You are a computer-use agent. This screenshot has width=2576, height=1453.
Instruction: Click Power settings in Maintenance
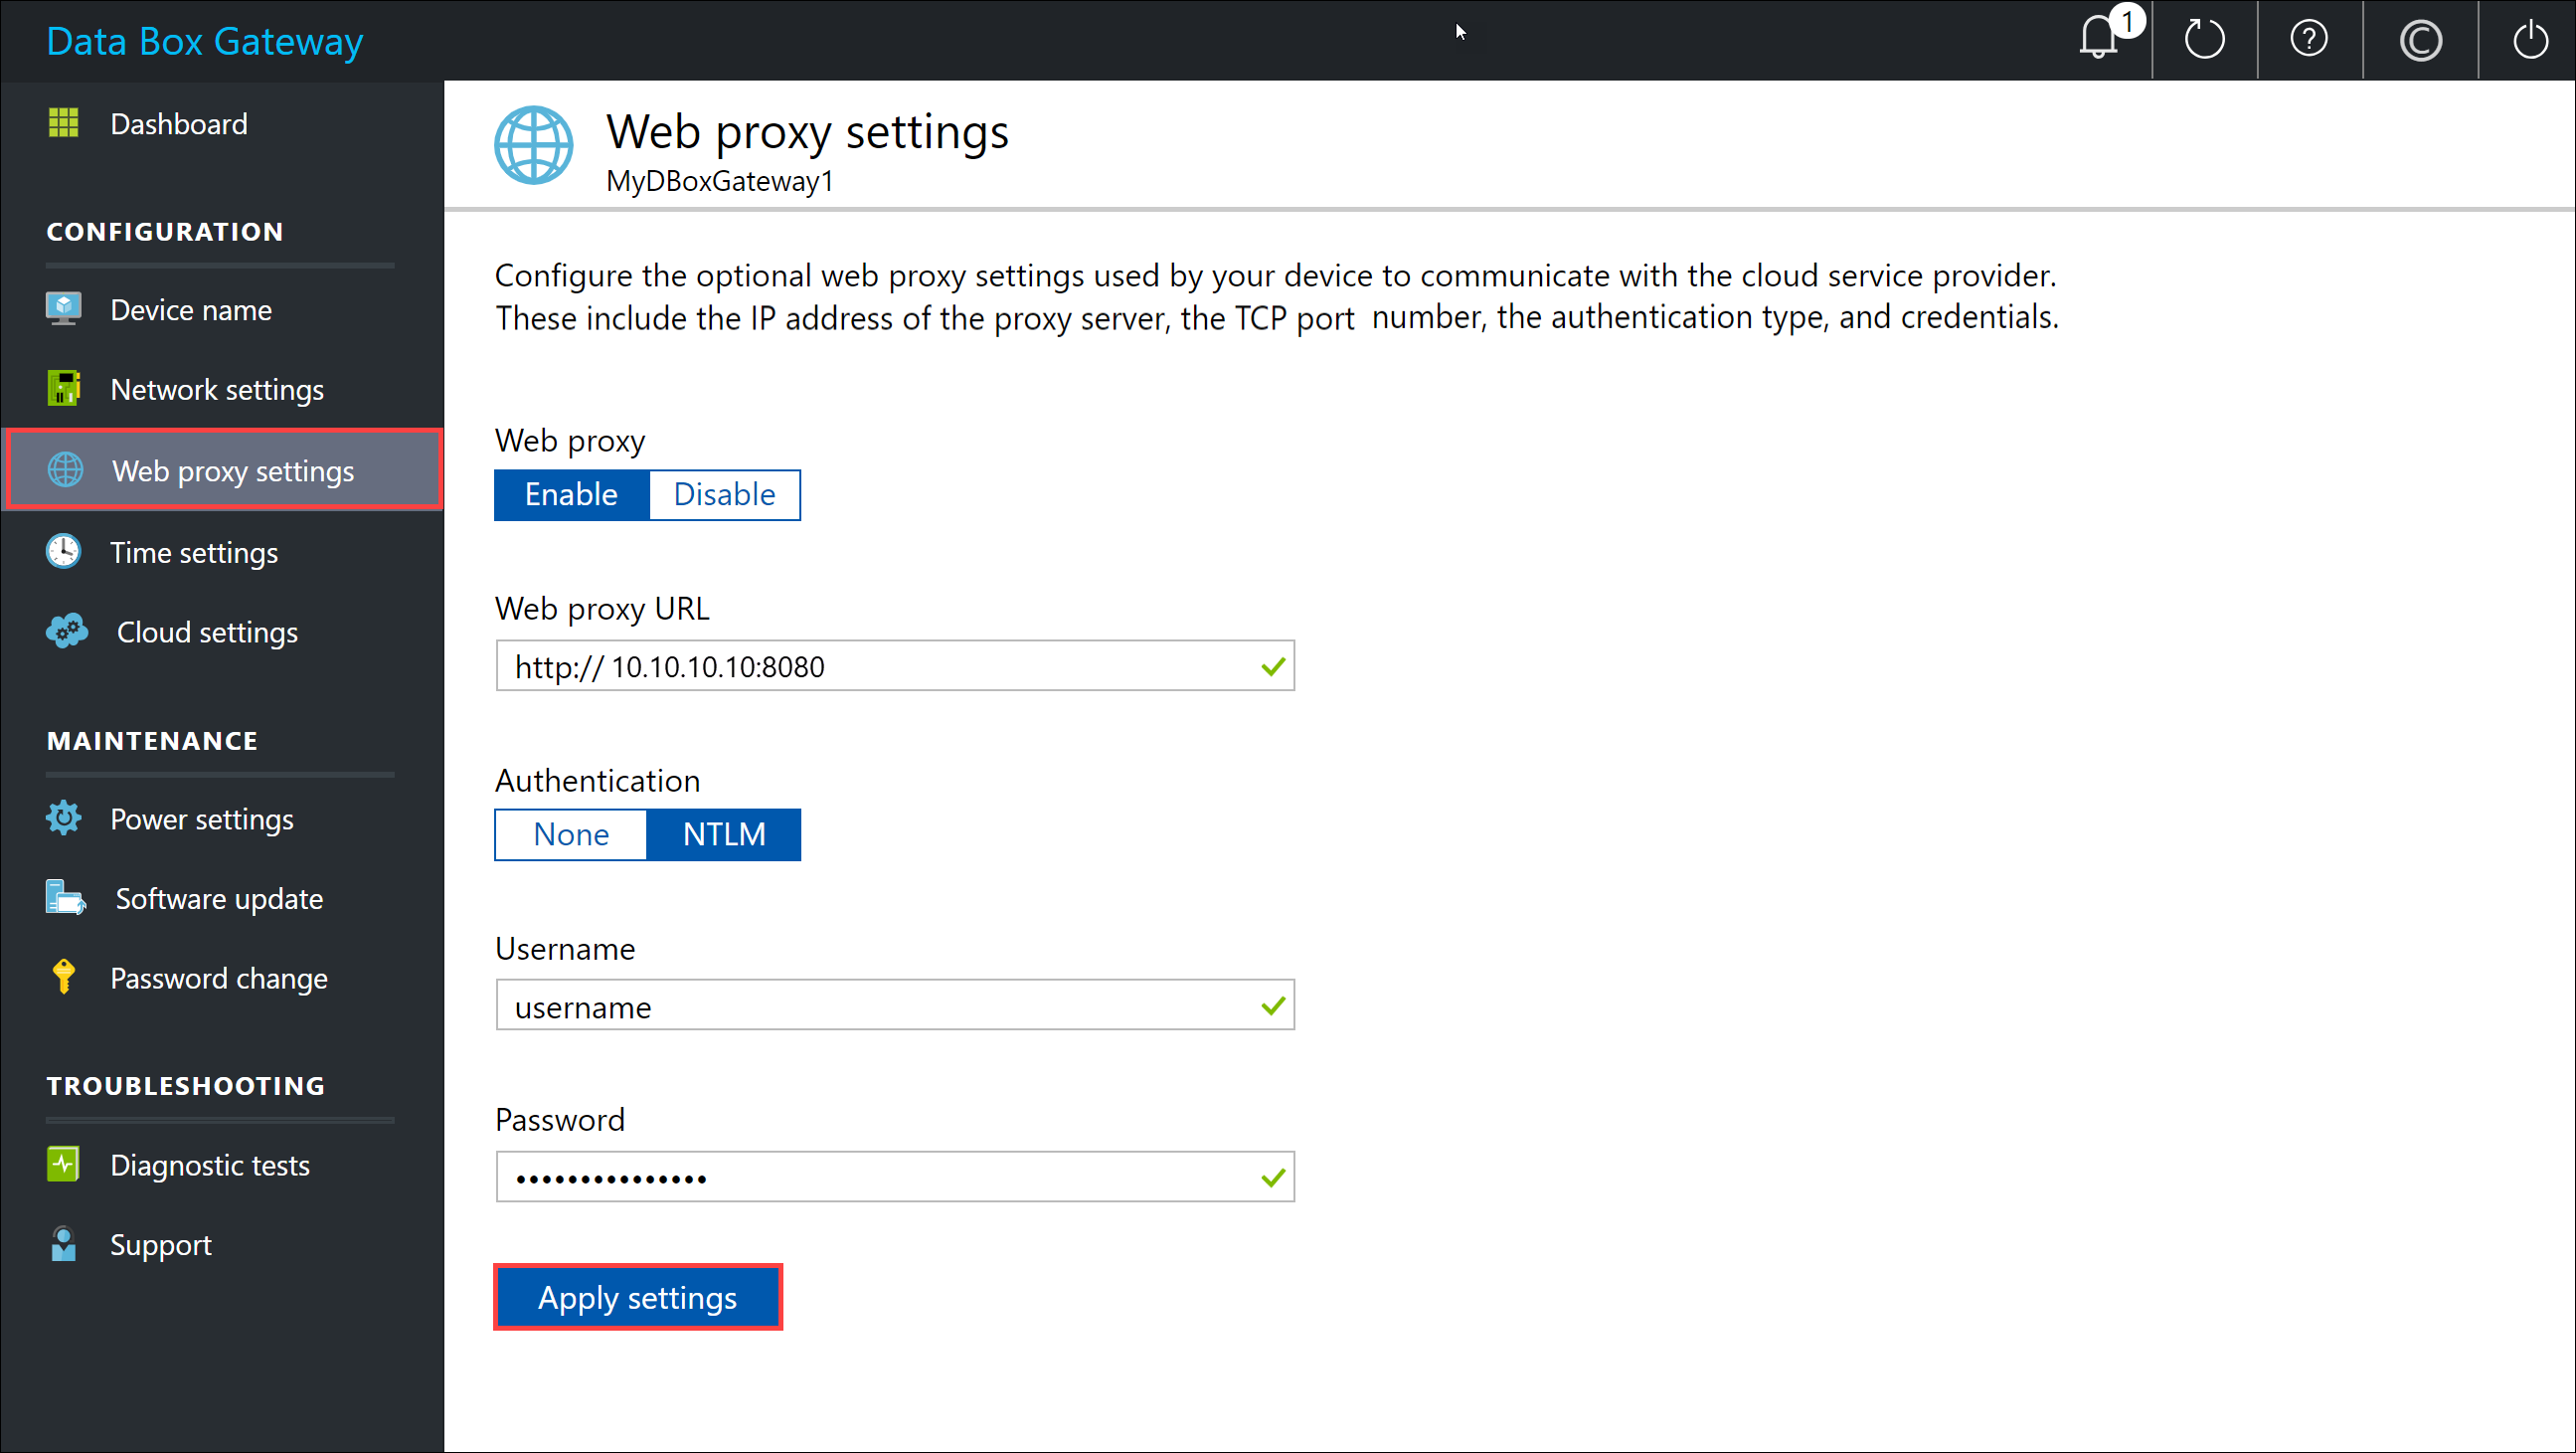pos(198,817)
